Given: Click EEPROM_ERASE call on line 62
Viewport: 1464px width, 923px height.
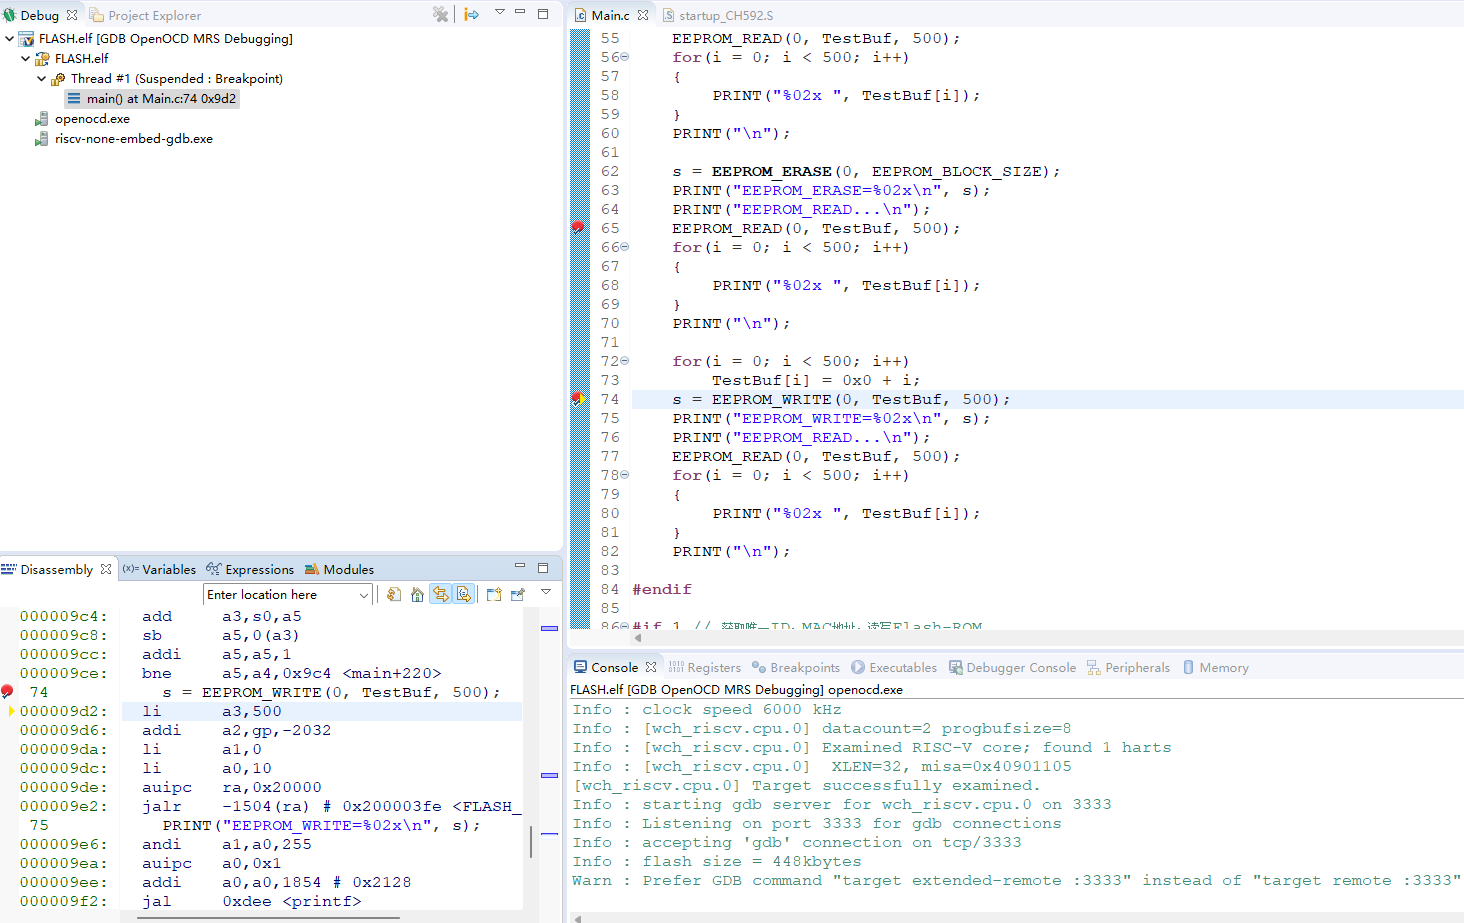Looking at the screenshot, I should point(772,171).
